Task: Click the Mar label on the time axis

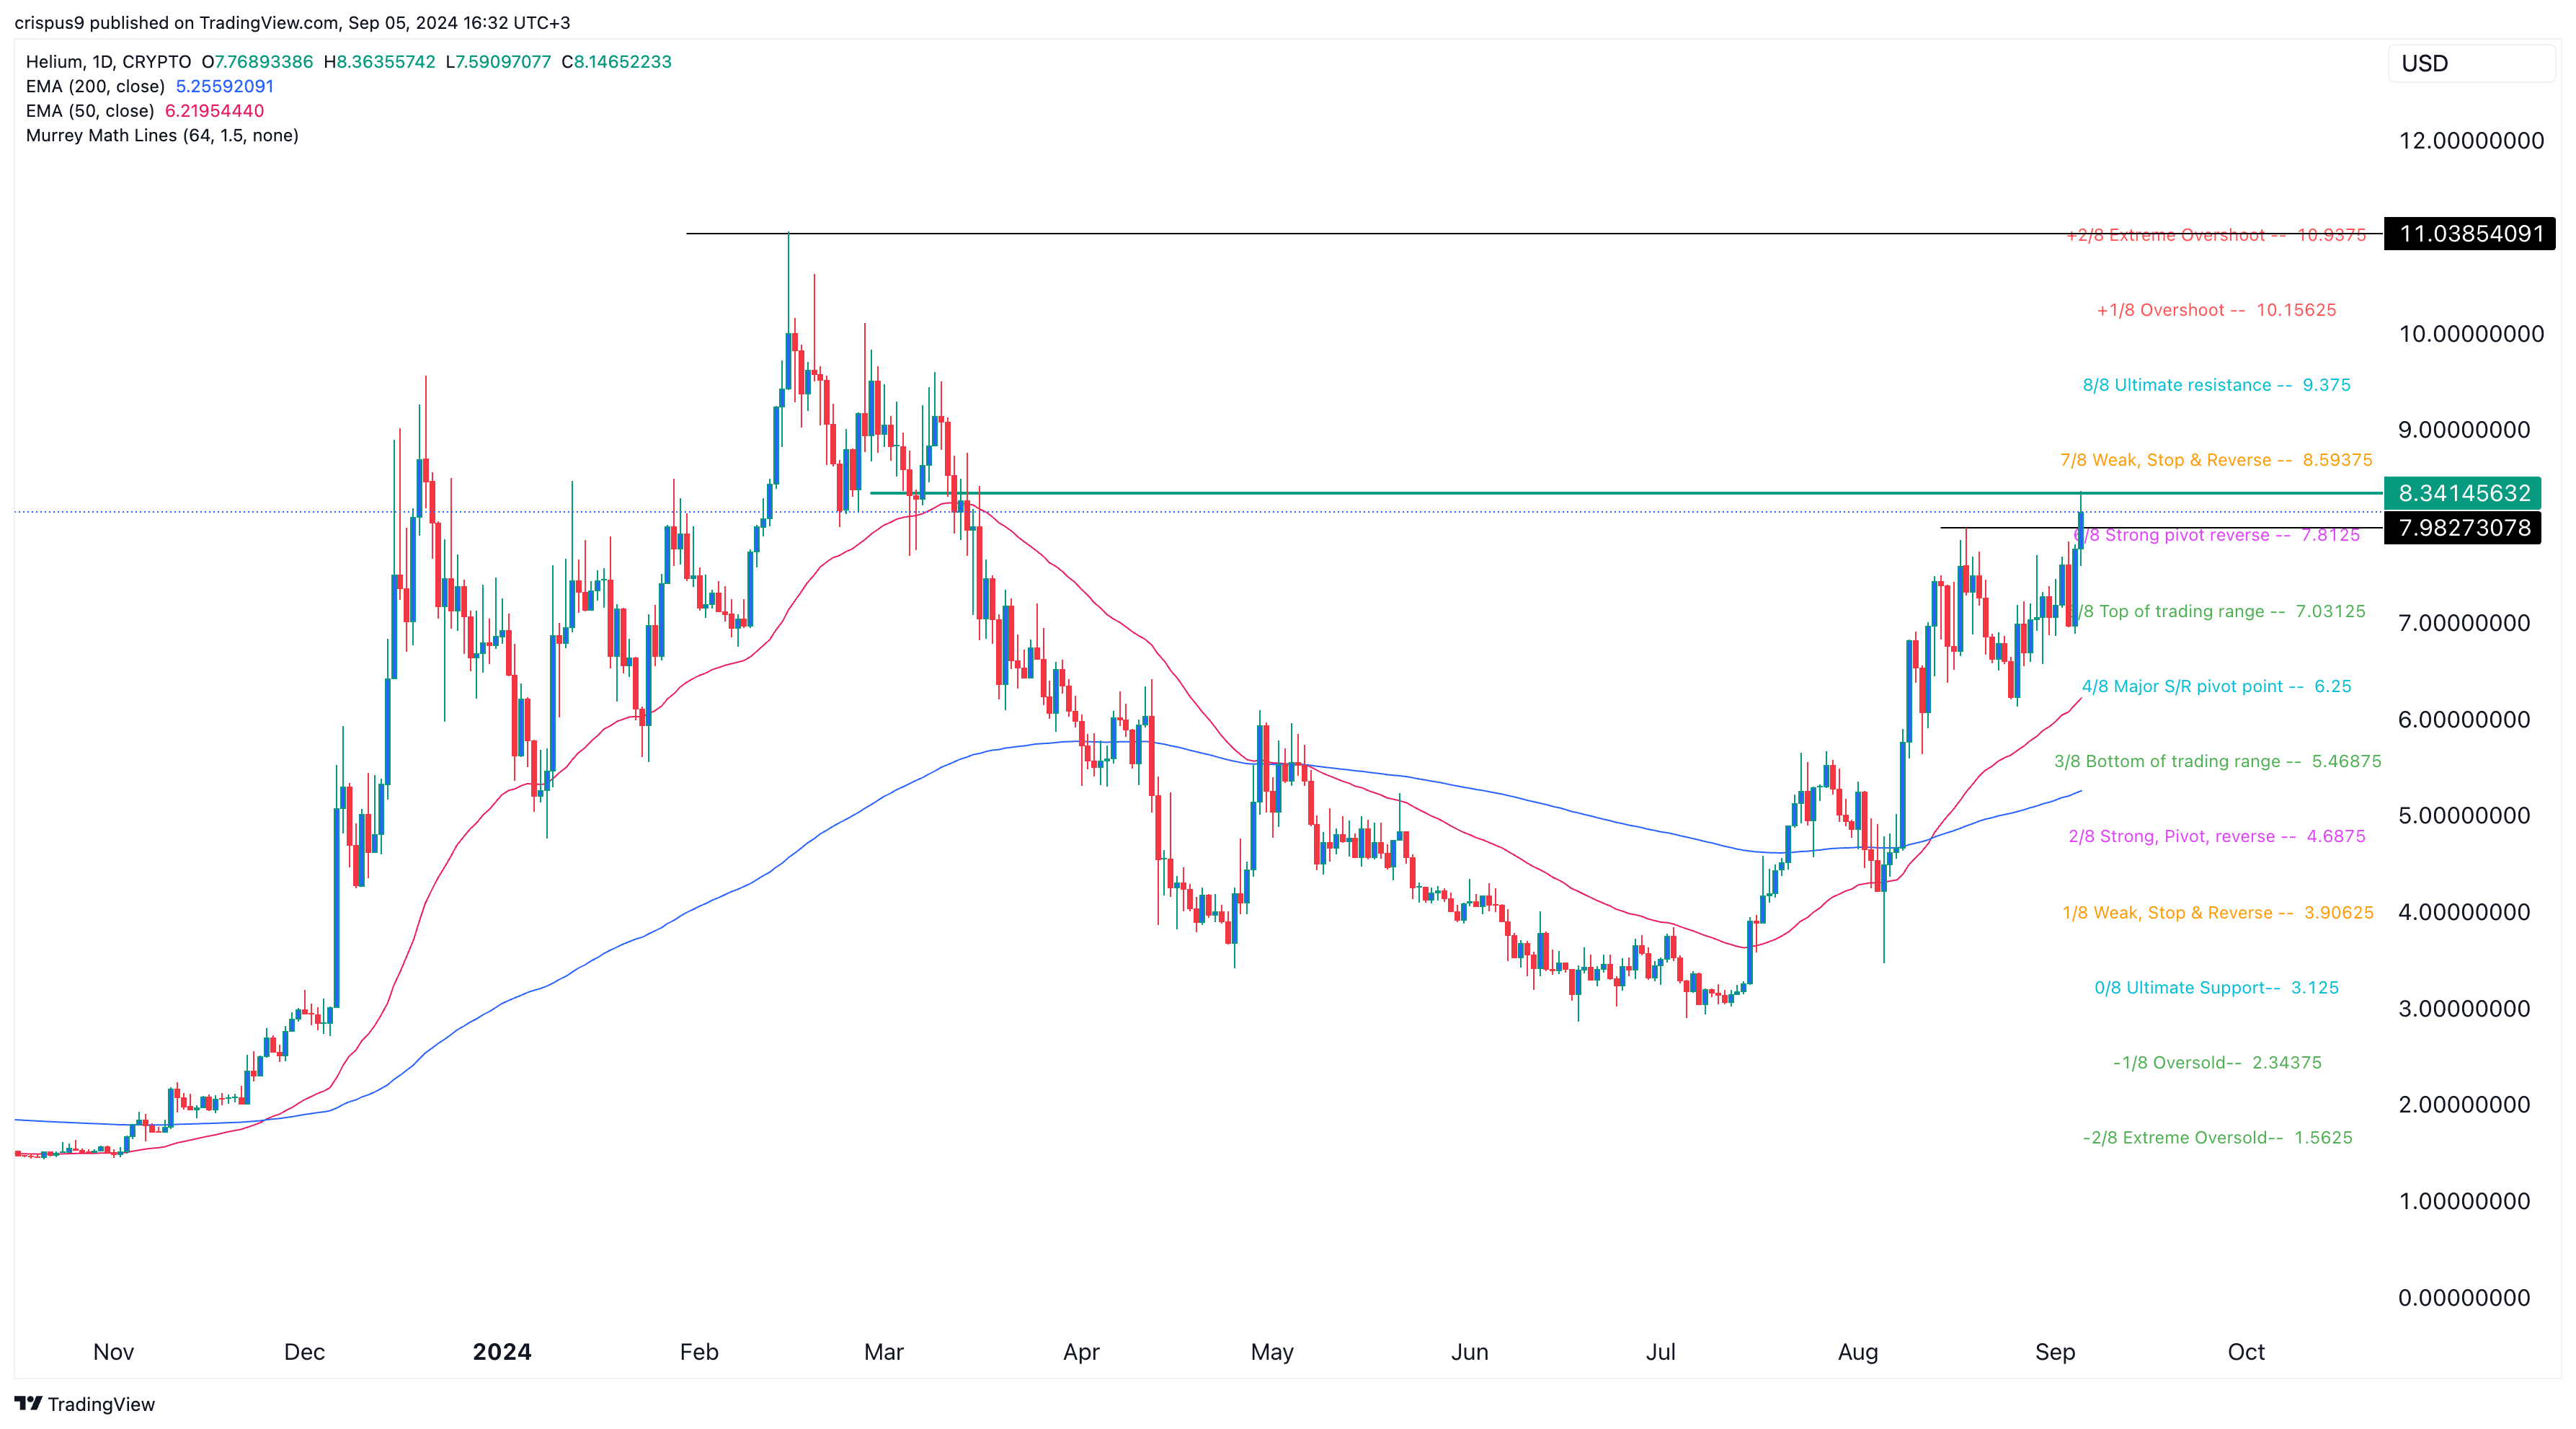Action: pos(884,1352)
